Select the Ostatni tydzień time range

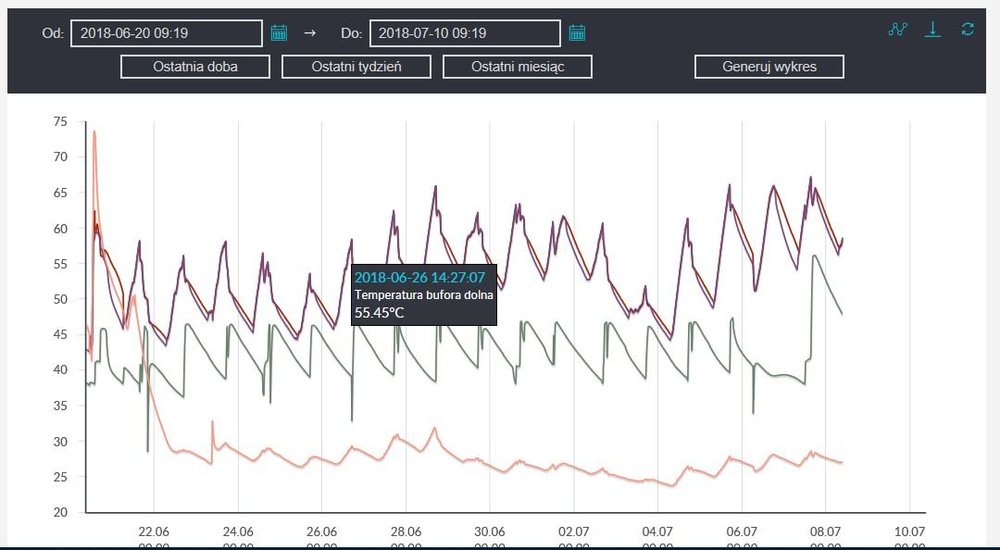click(x=356, y=67)
